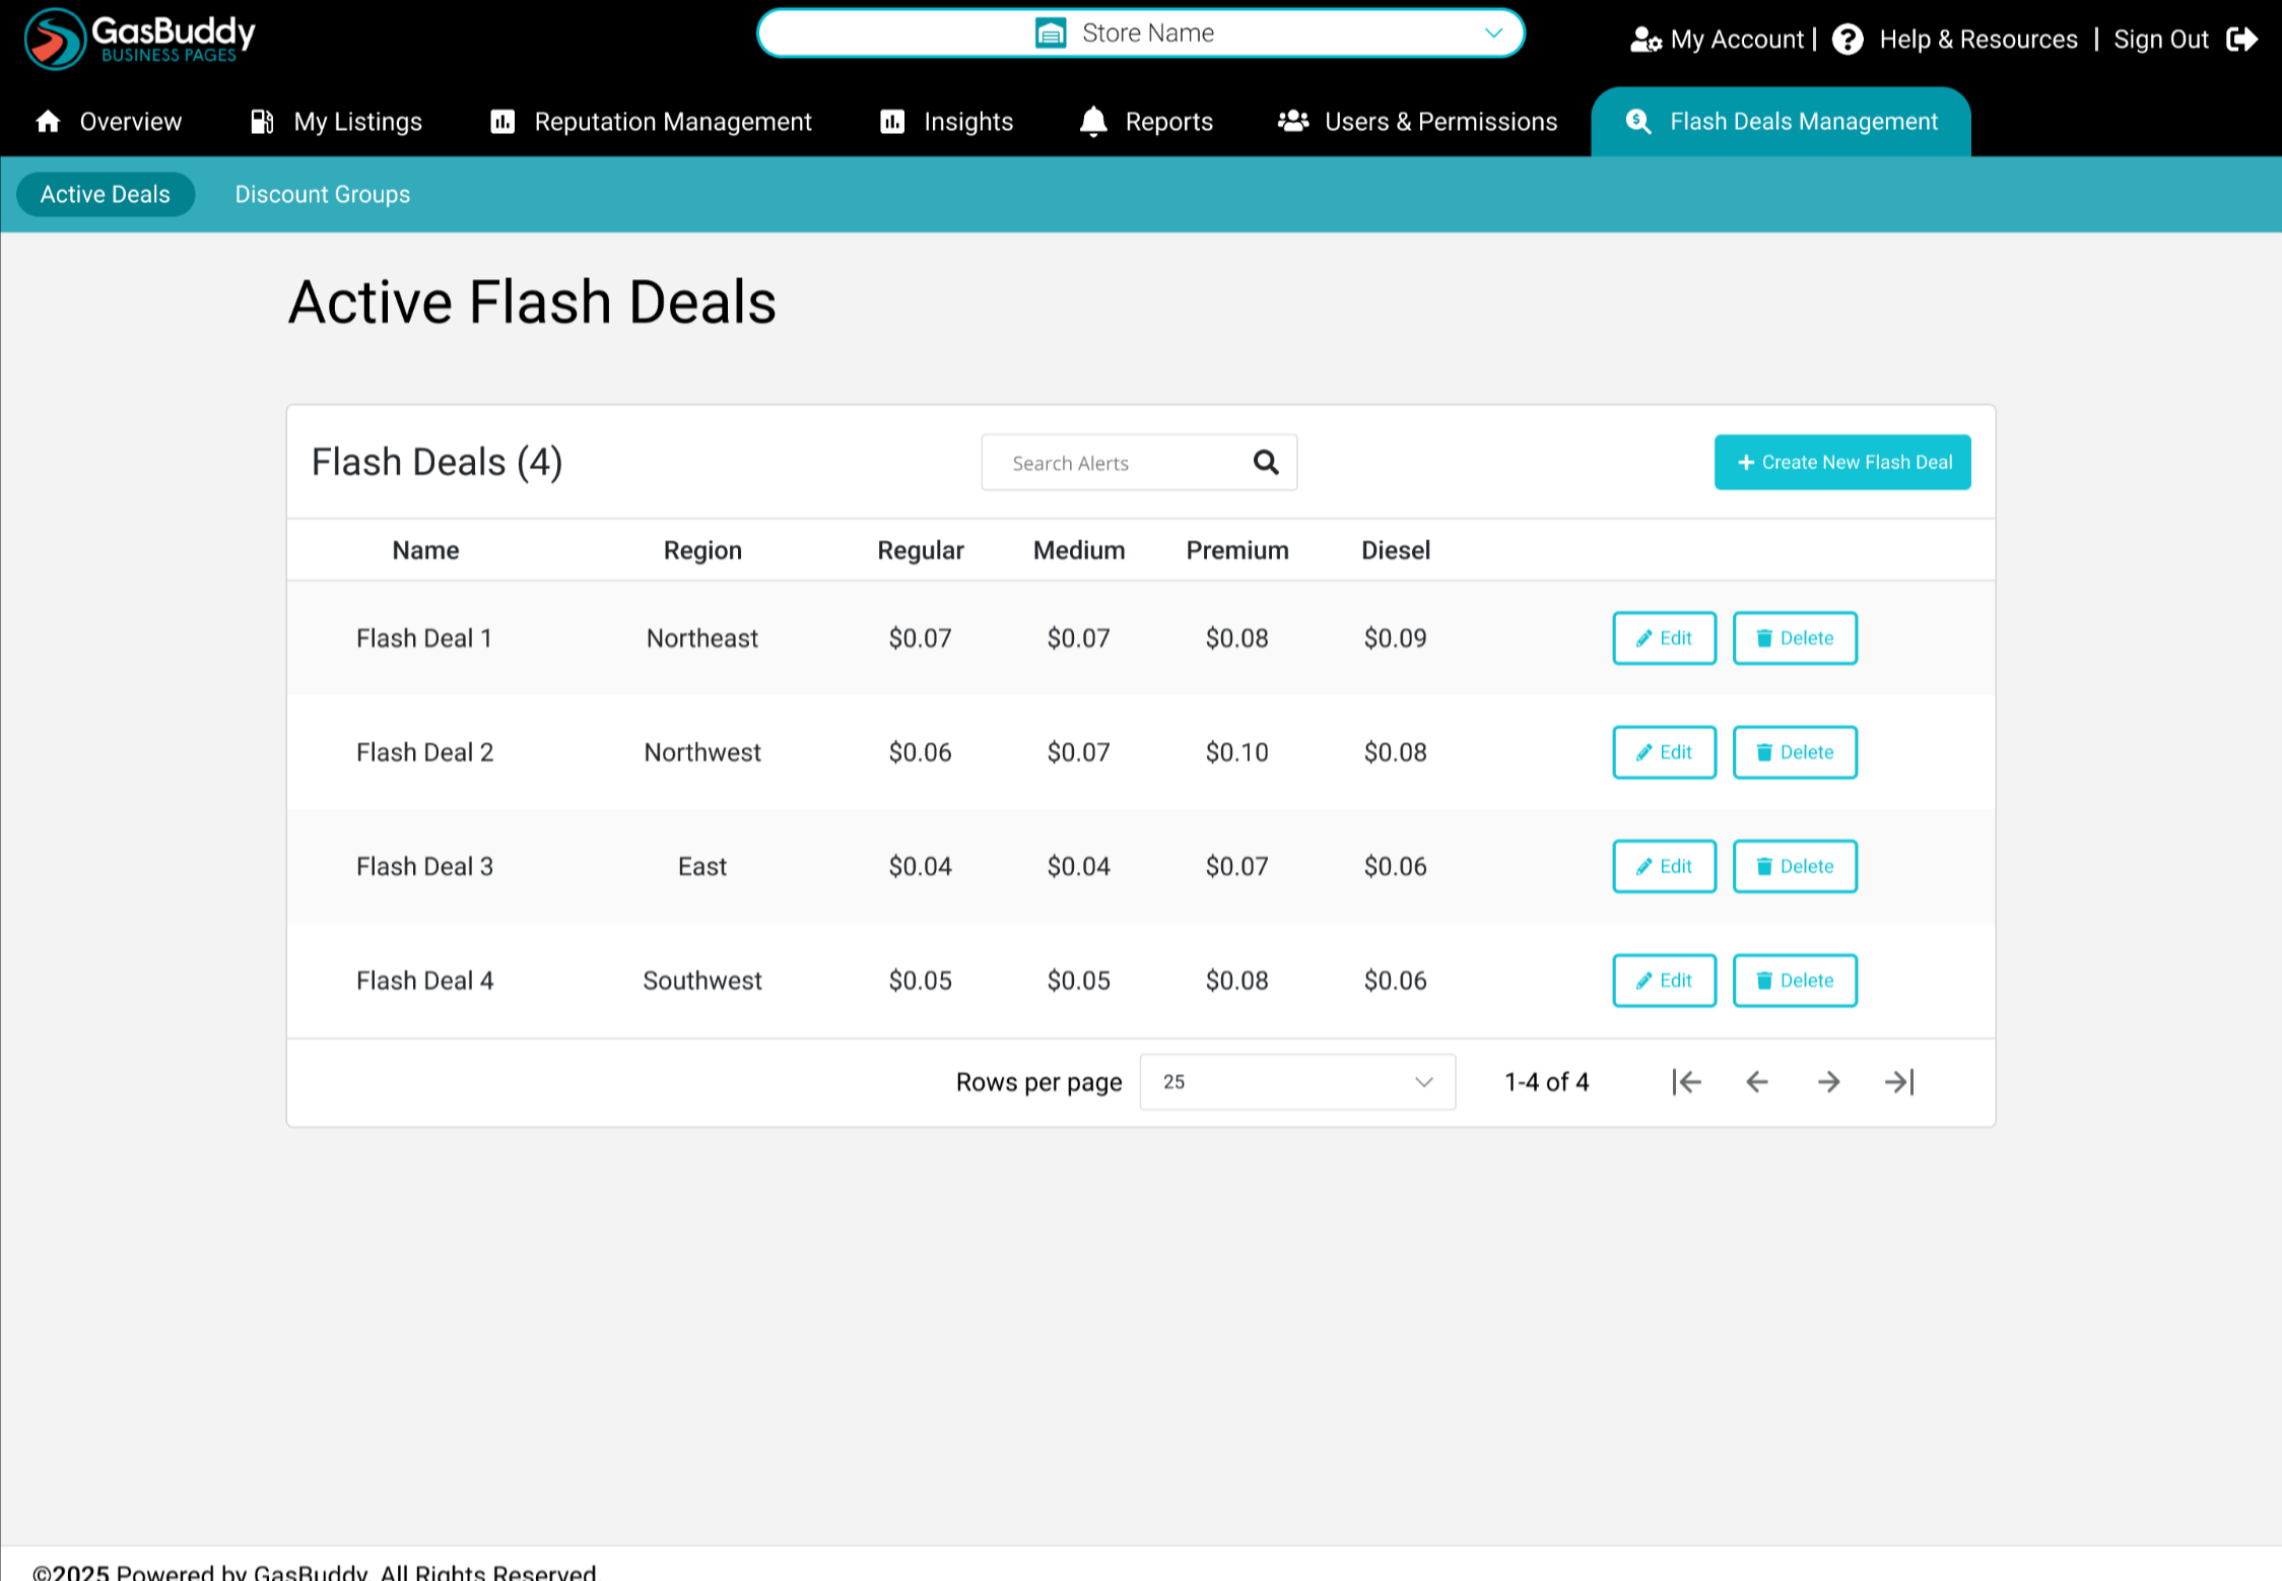This screenshot has width=2282, height=1581.
Task: Open Help & Resources link
Action: 1977,39
